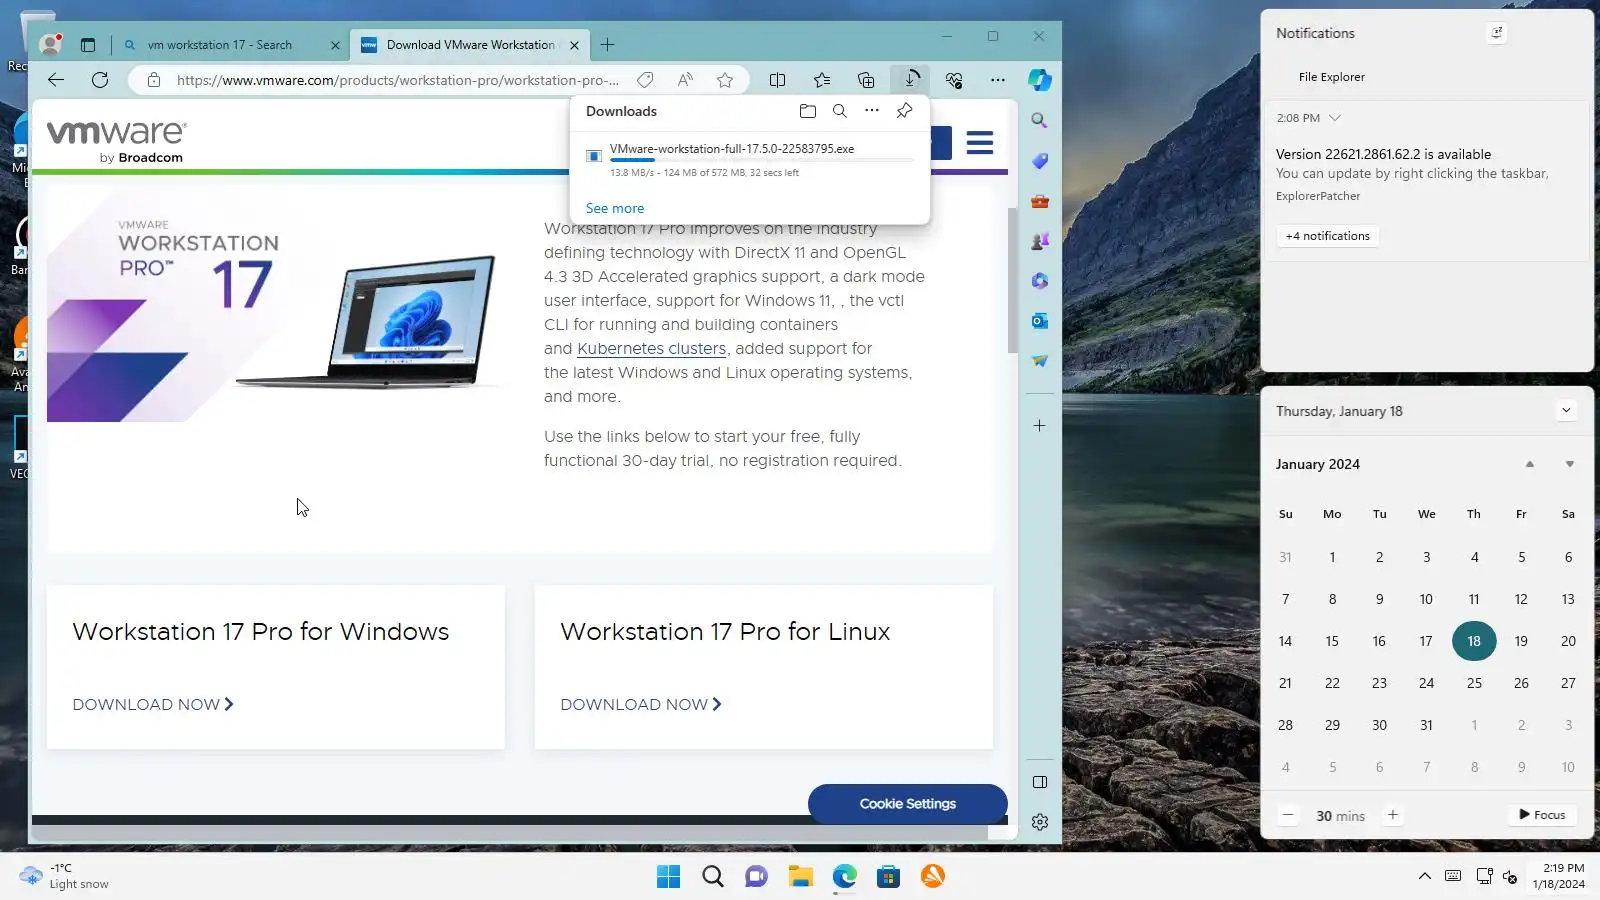Open Cookie Settings button
Viewport: 1600px width, 900px height.
907,804
